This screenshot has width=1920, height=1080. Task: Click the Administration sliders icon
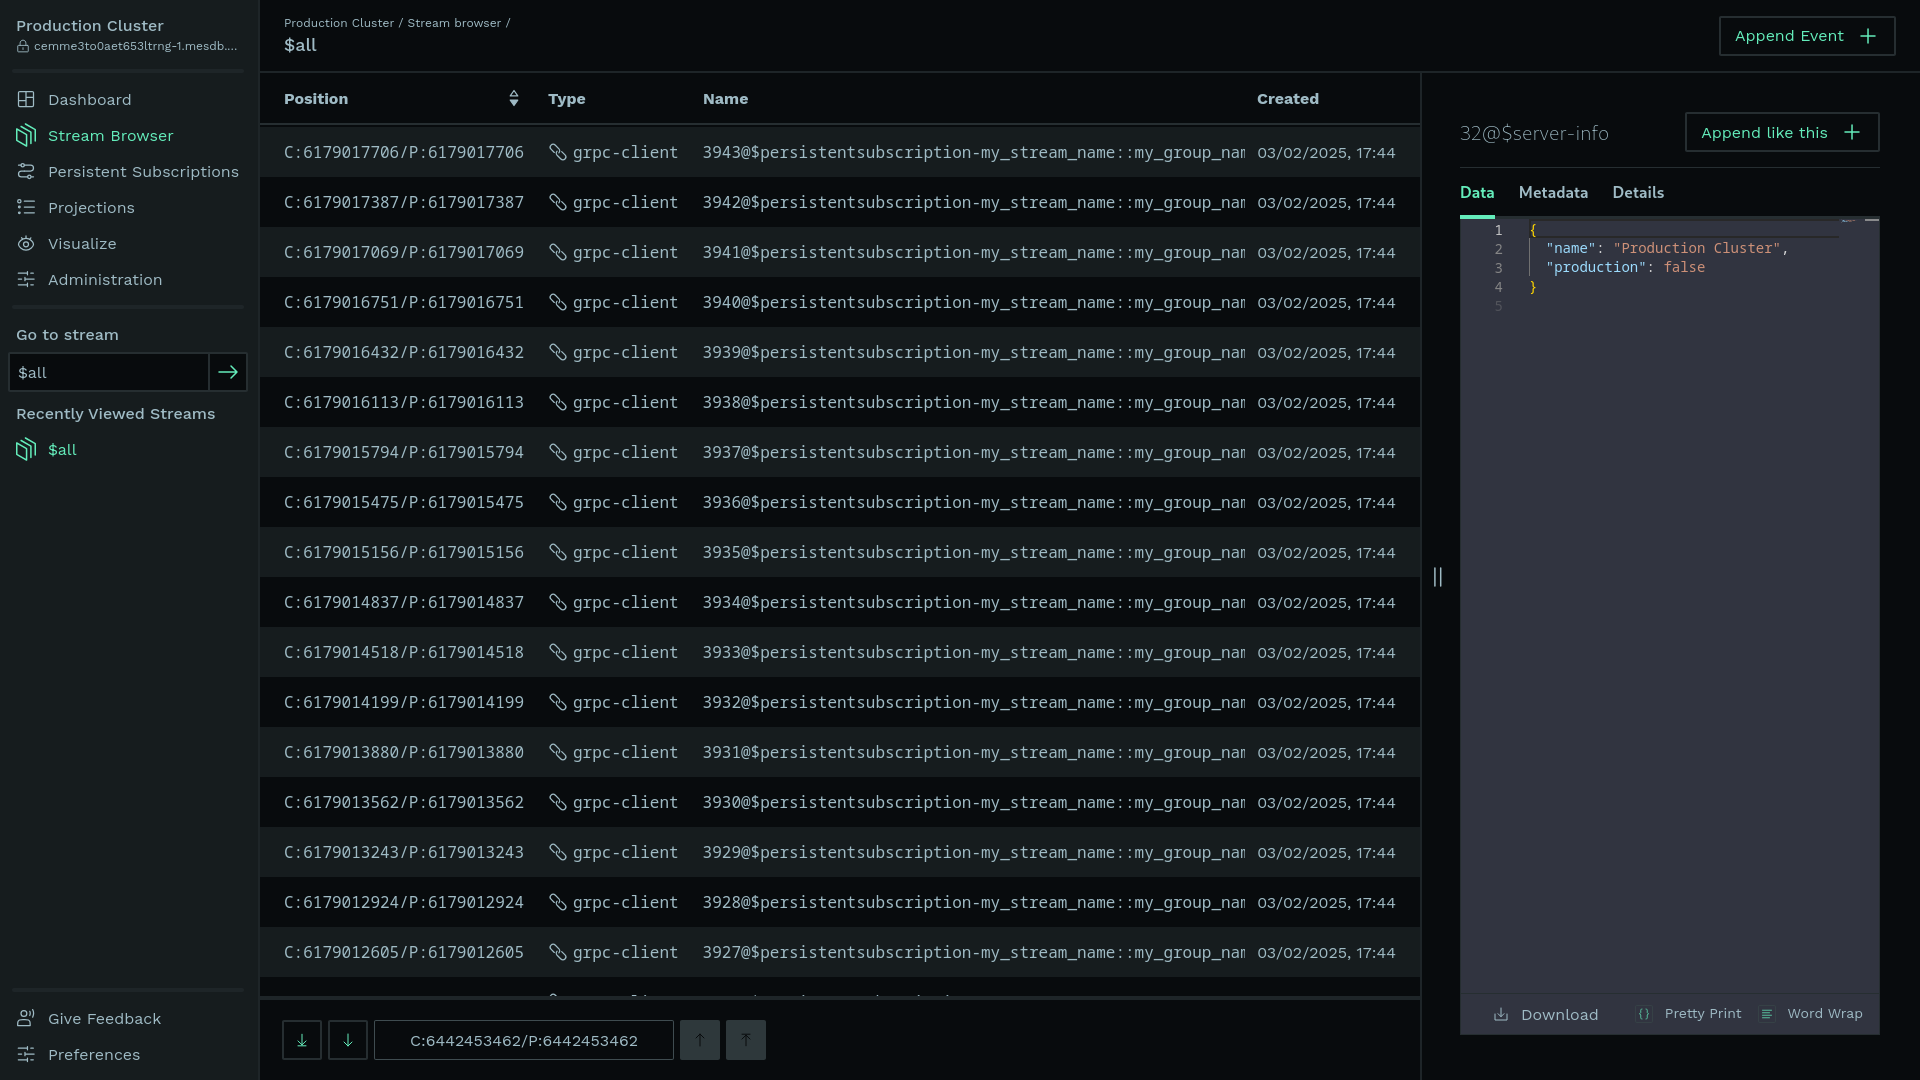[26, 280]
